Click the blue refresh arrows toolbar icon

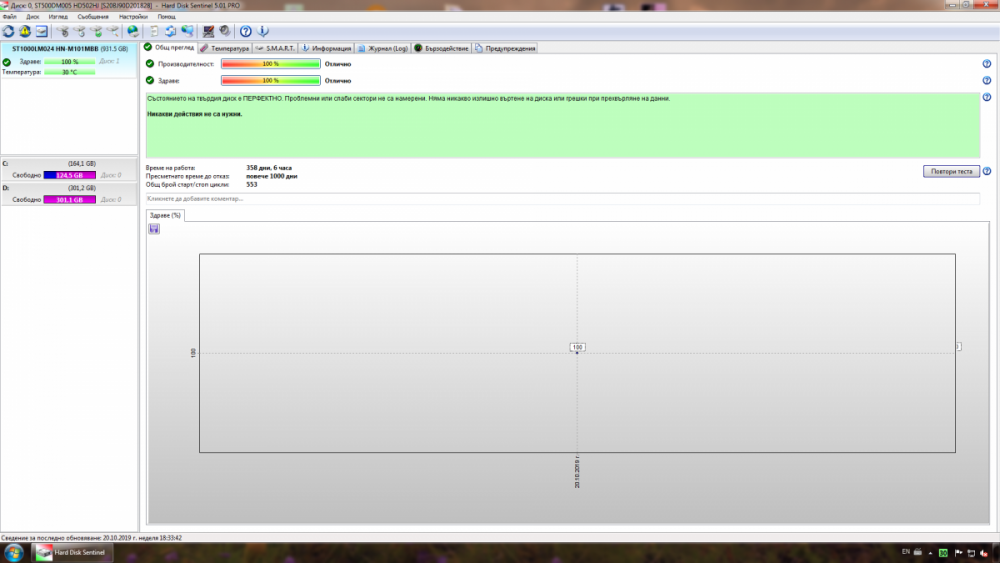(8, 31)
